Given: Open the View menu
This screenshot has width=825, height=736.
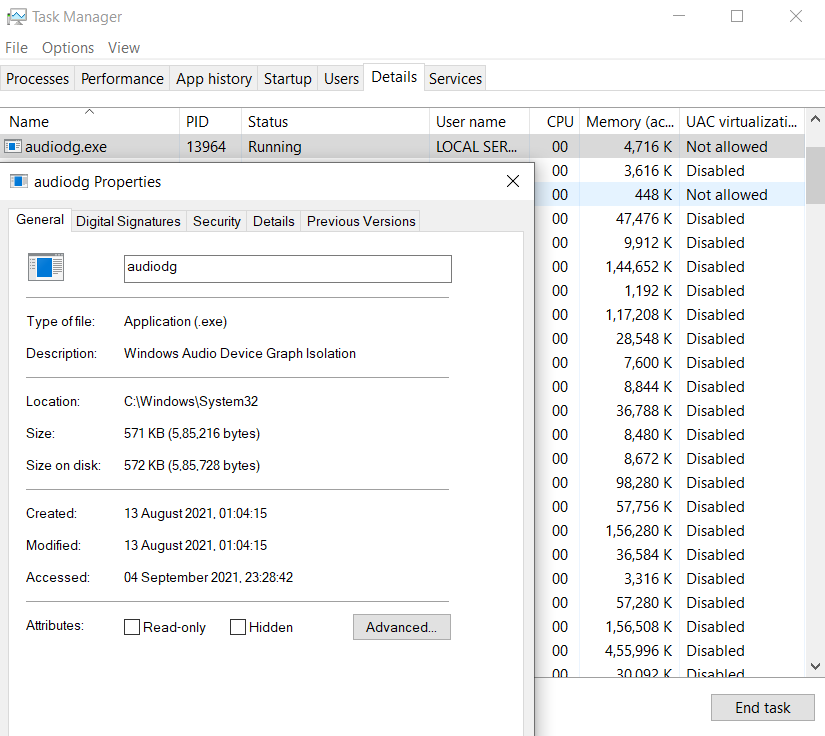Looking at the screenshot, I should click(124, 48).
